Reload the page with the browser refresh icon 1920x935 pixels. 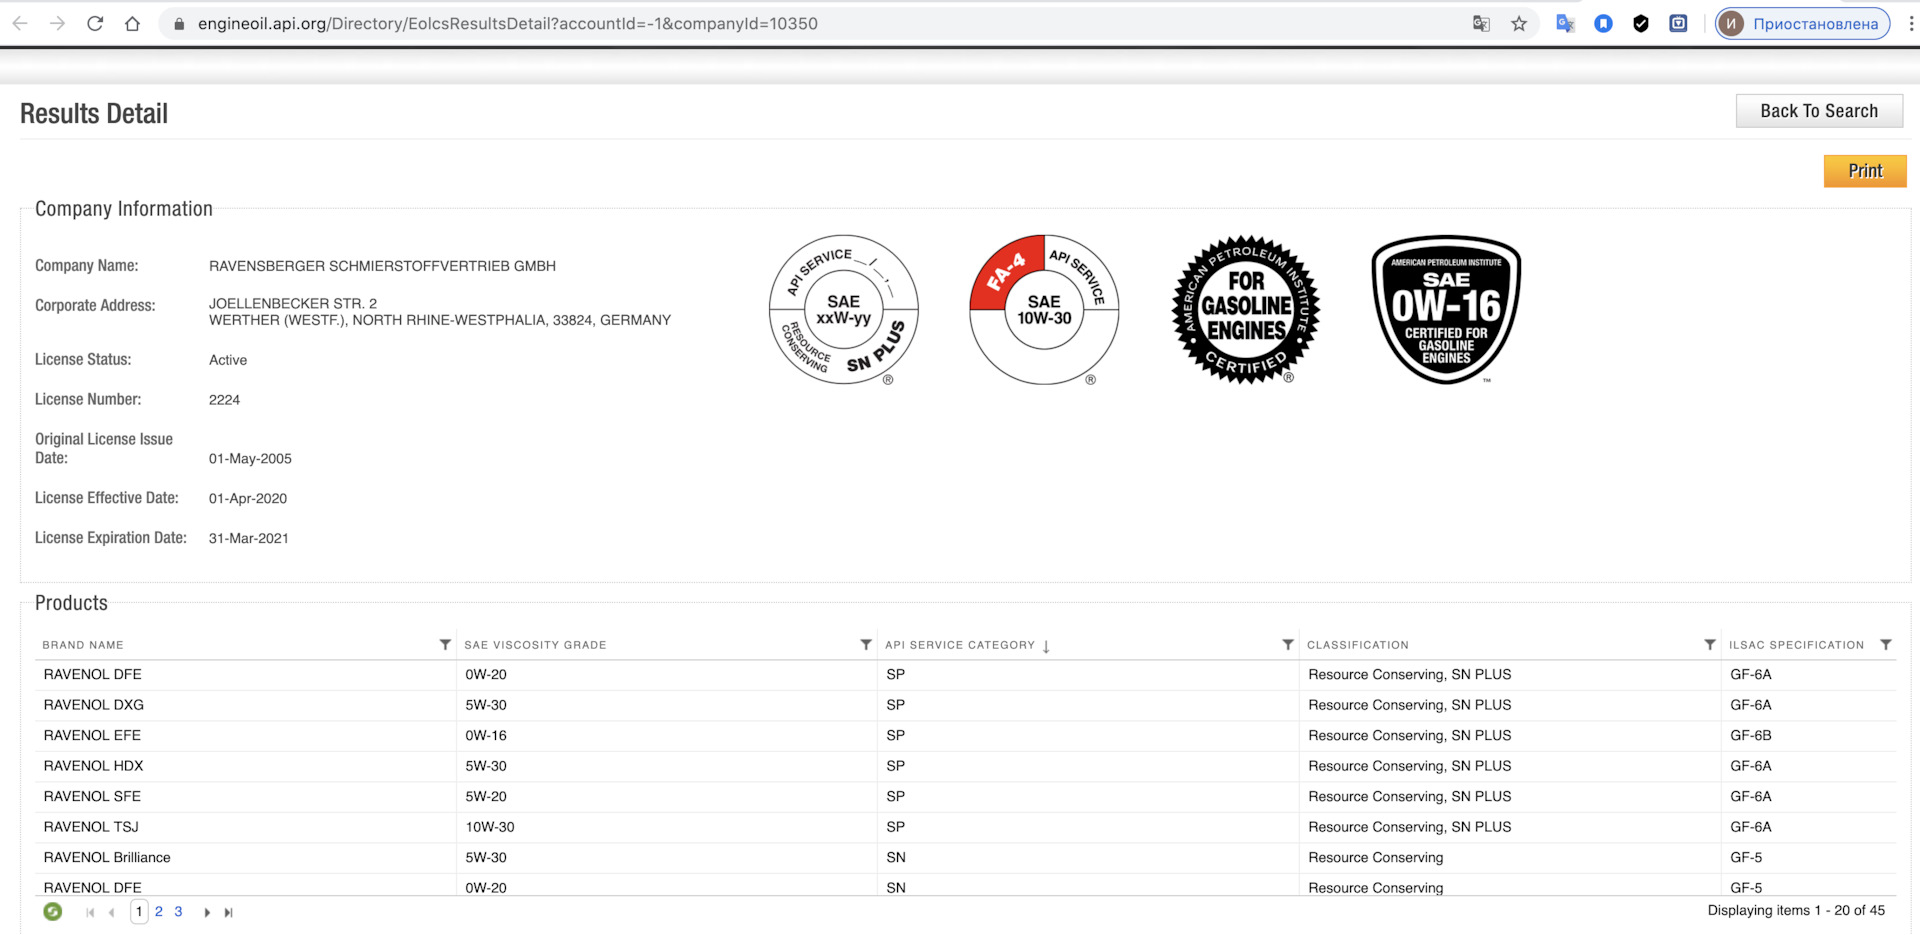pyautogui.click(x=95, y=23)
